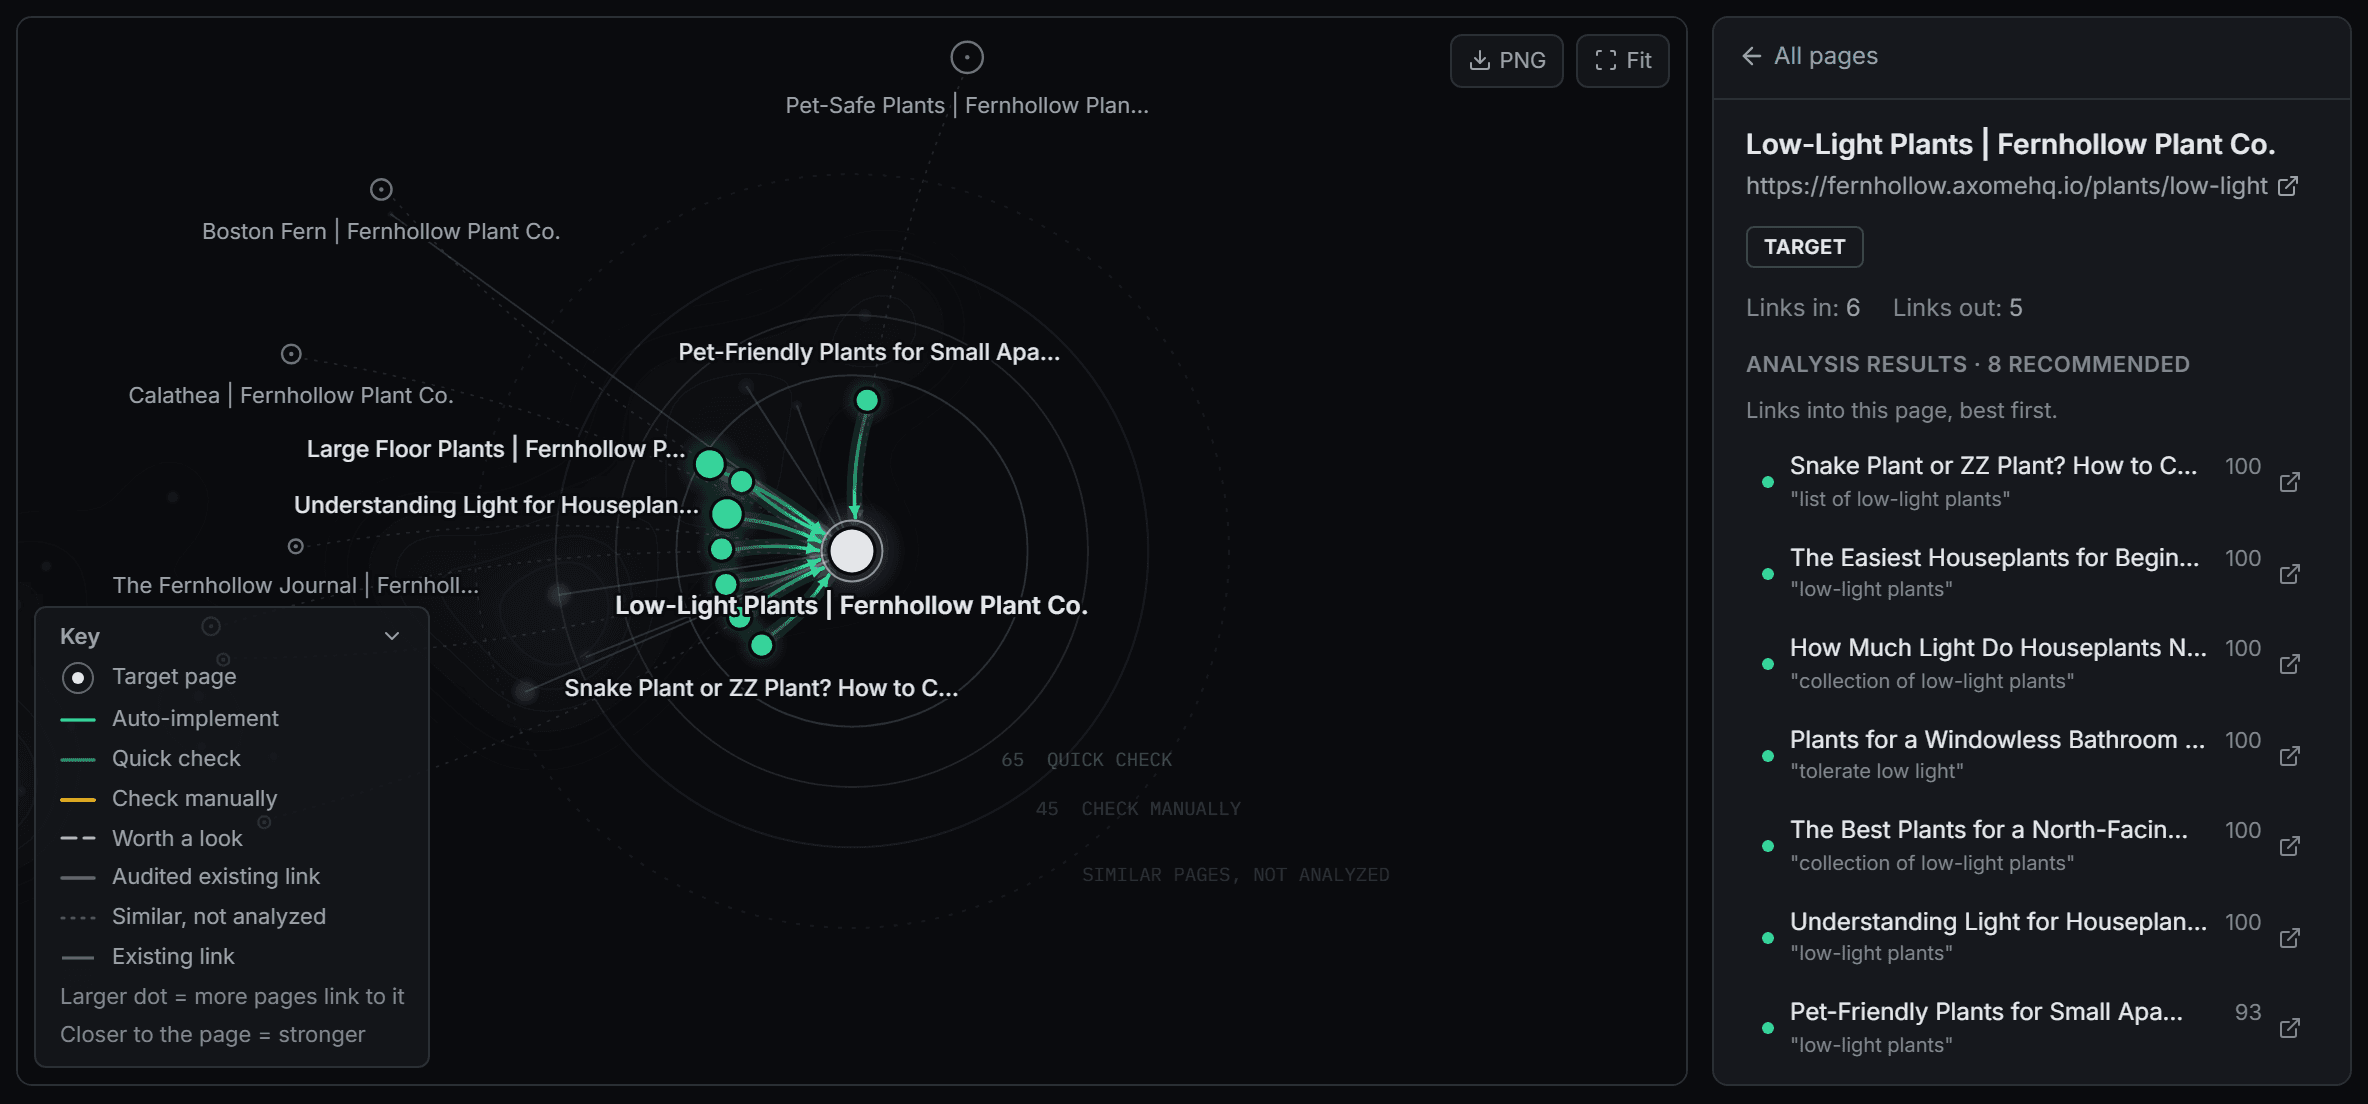The image size is (2368, 1104).
Task: Click the Links out: 5 stat
Action: 1957,308
